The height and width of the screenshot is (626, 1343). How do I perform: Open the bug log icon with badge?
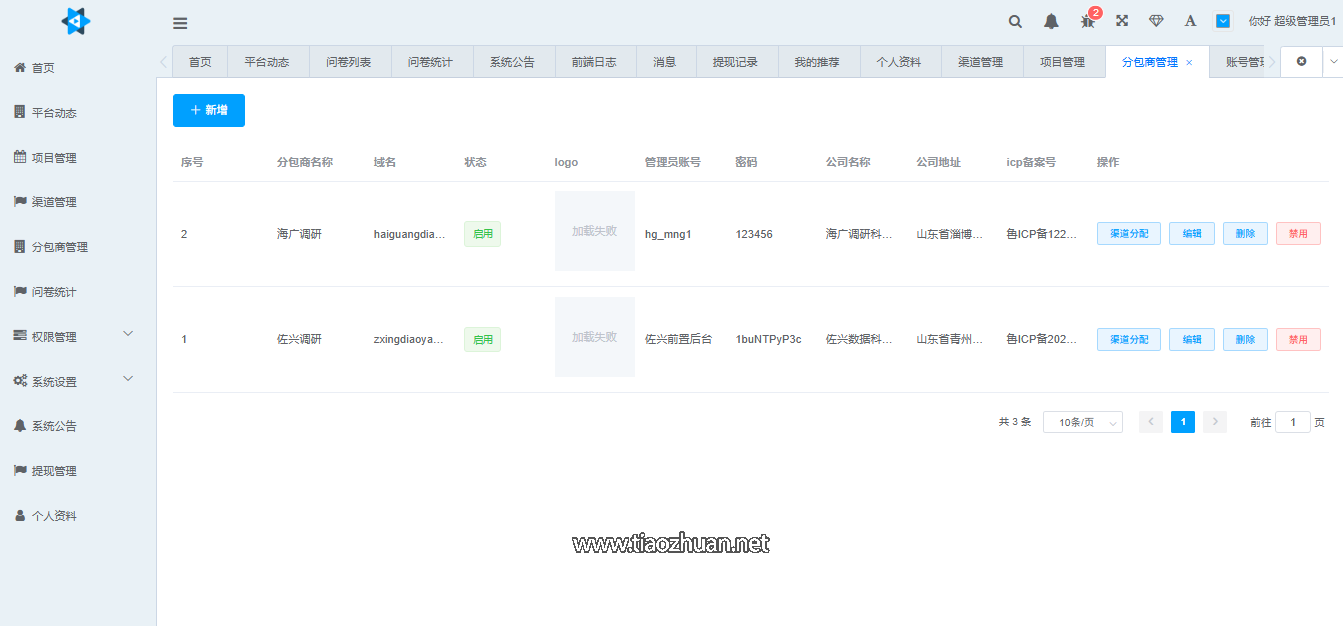(x=1087, y=21)
